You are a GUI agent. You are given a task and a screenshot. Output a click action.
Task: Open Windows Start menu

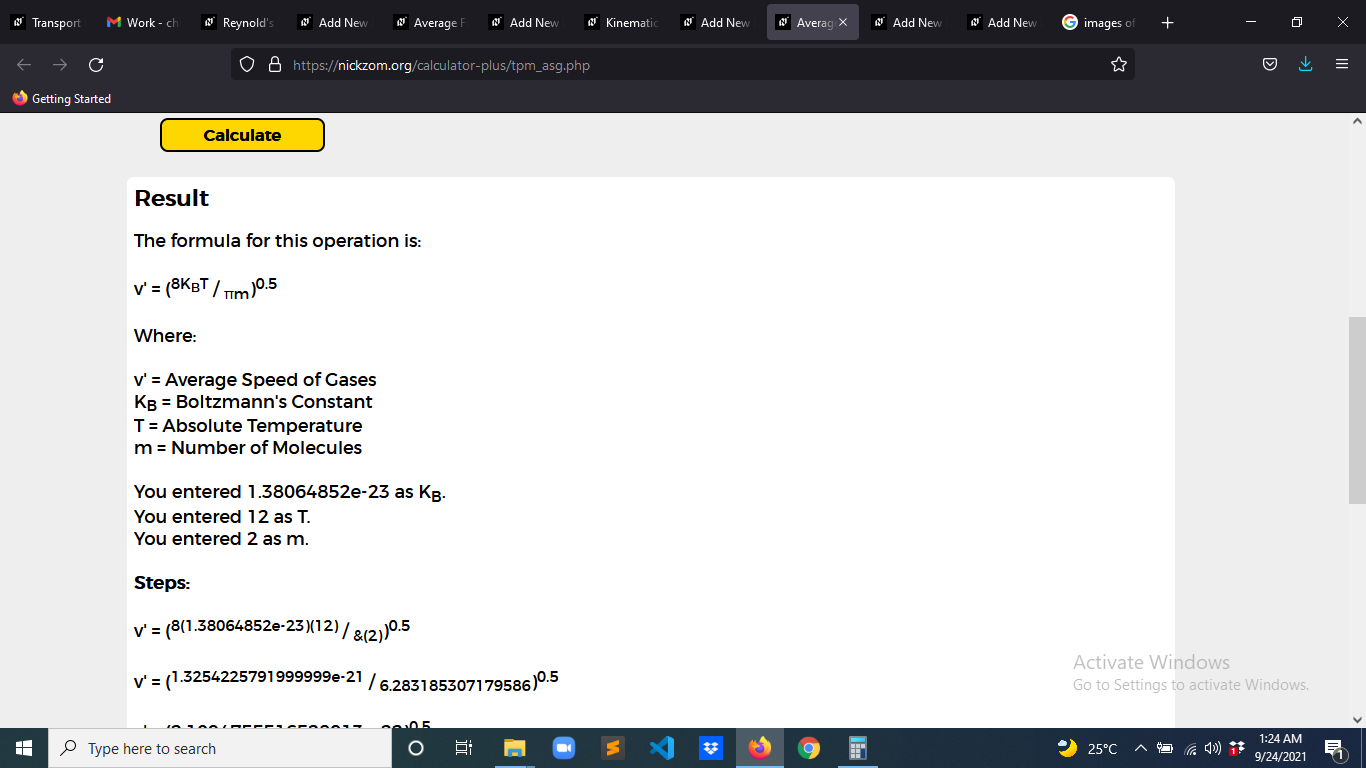click(24, 748)
